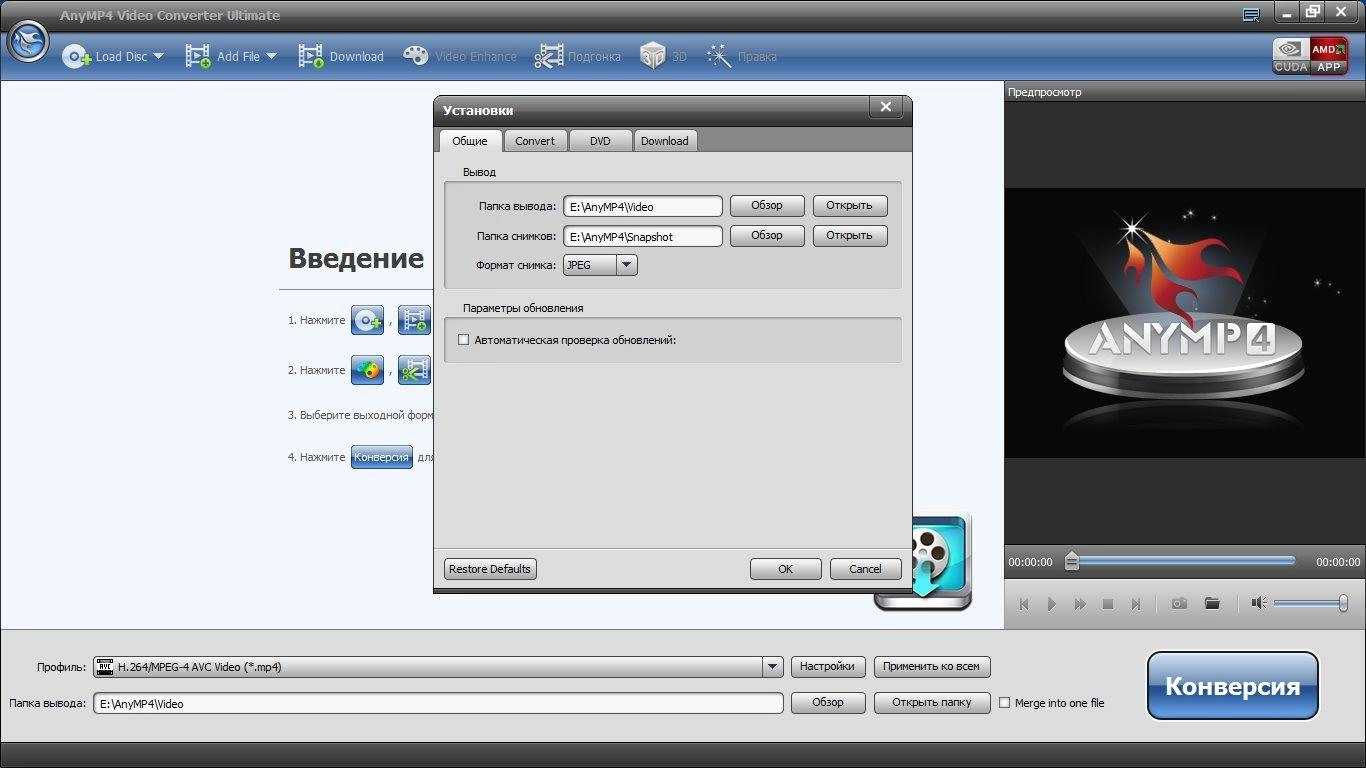Expand the Add File dropdown arrow
This screenshot has height=768, width=1366.
click(x=271, y=57)
